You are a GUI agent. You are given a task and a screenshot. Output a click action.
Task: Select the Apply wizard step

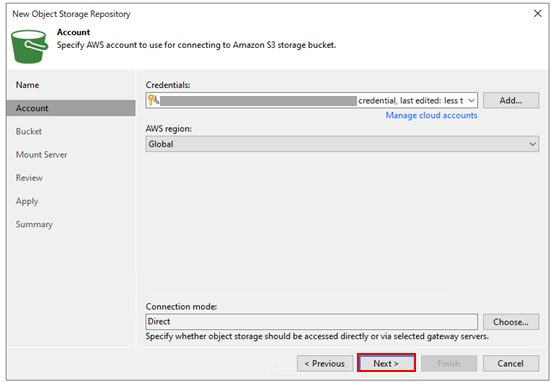[x=27, y=201]
